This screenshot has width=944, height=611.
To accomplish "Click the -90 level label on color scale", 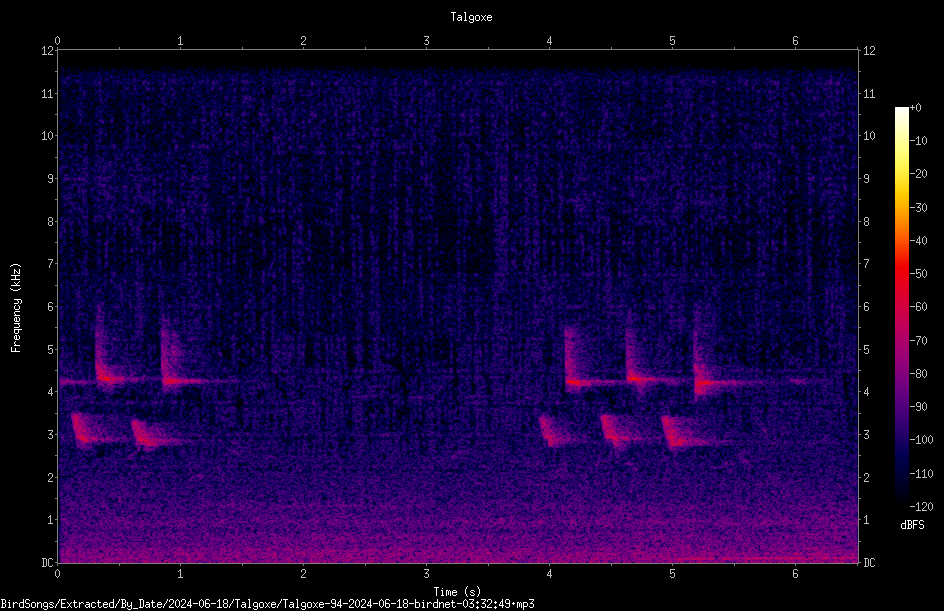I will [918, 407].
